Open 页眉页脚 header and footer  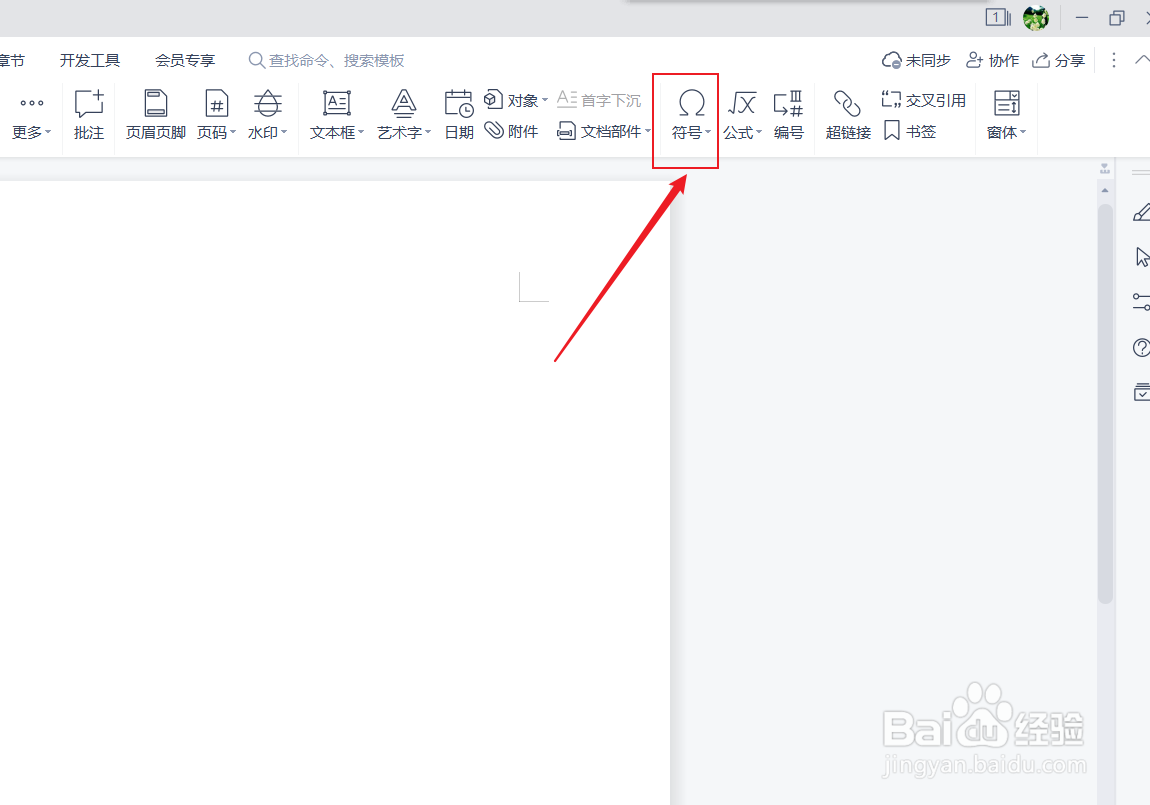point(155,114)
